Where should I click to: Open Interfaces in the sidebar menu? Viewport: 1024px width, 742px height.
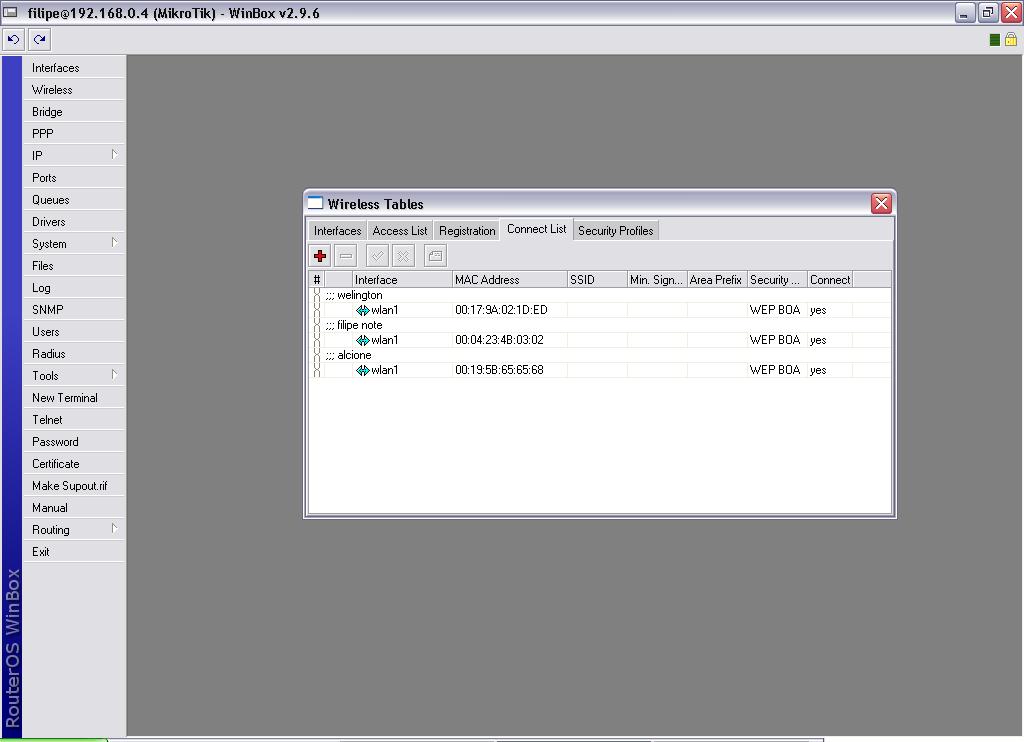click(x=74, y=68)
